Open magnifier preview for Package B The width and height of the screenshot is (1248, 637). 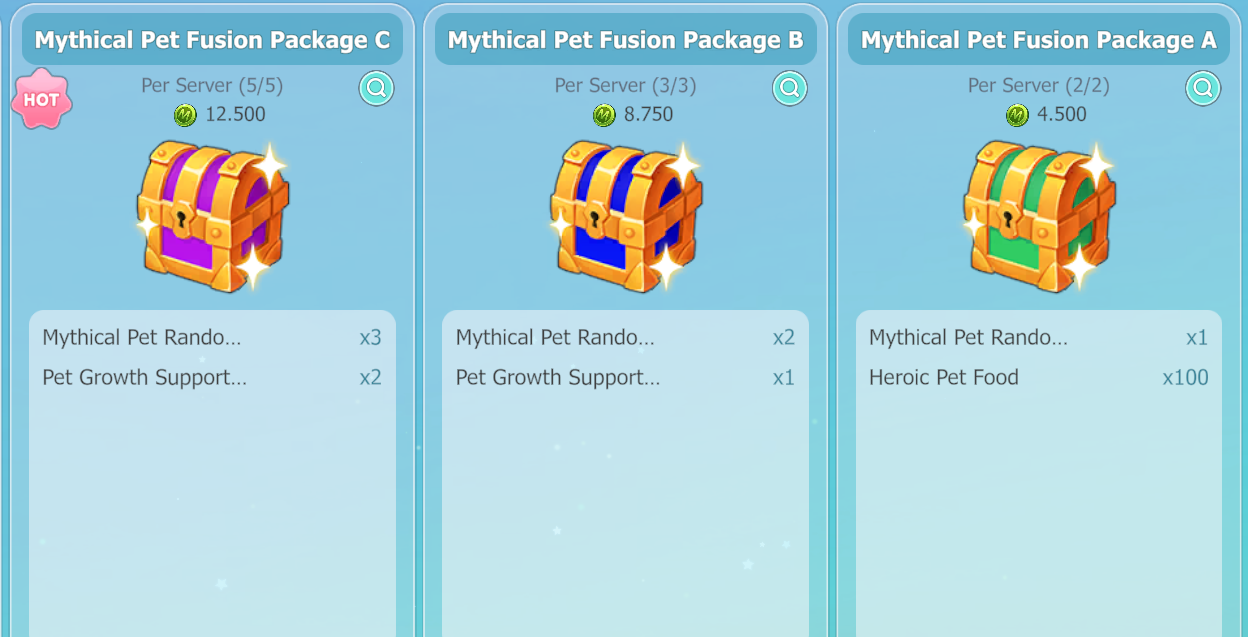click(790, 88)
